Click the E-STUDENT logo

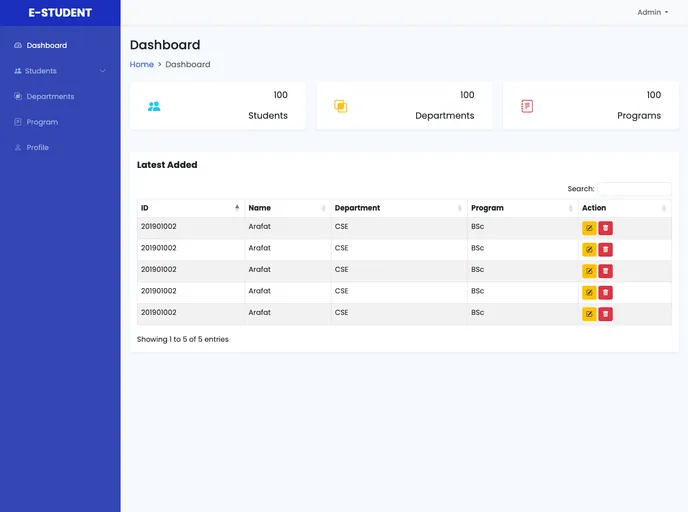point(60,13)
